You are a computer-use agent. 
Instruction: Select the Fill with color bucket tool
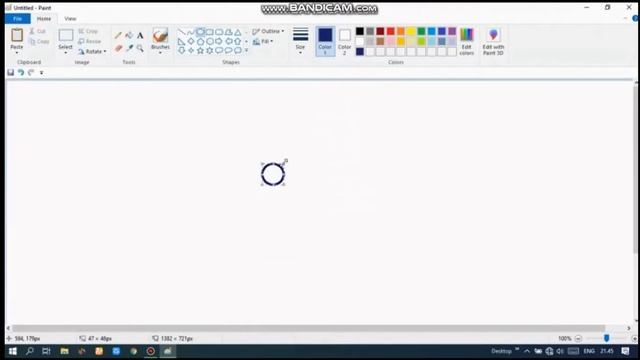[129, 36]
